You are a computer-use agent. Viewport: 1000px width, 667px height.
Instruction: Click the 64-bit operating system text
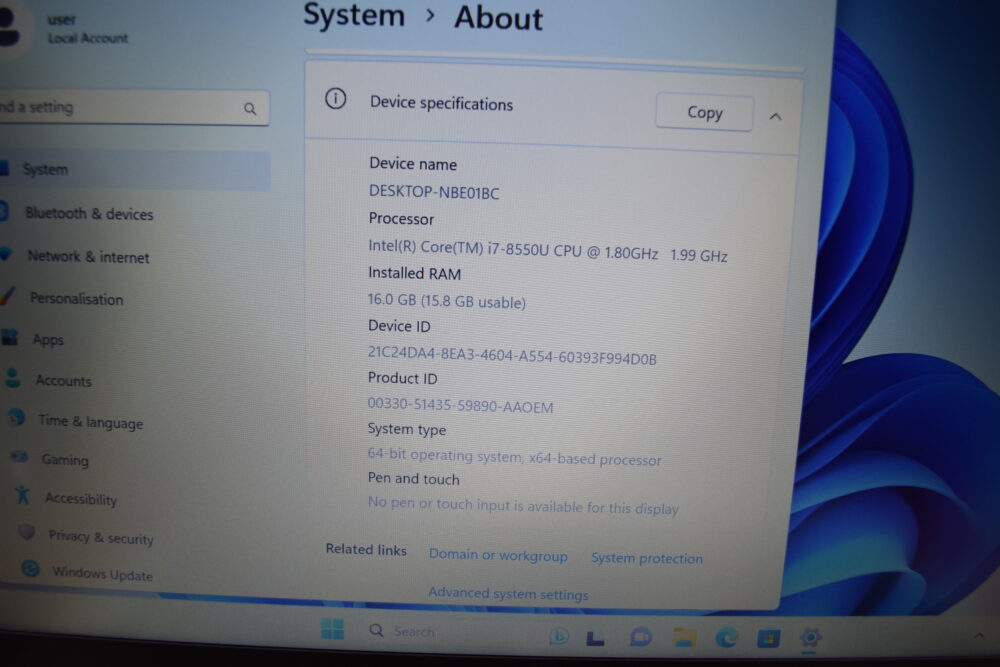coord(514,457)
